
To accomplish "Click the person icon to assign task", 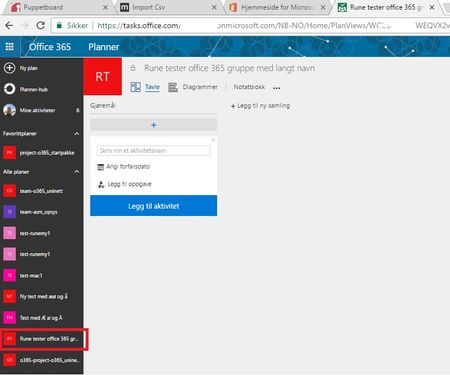I will 101,184.
